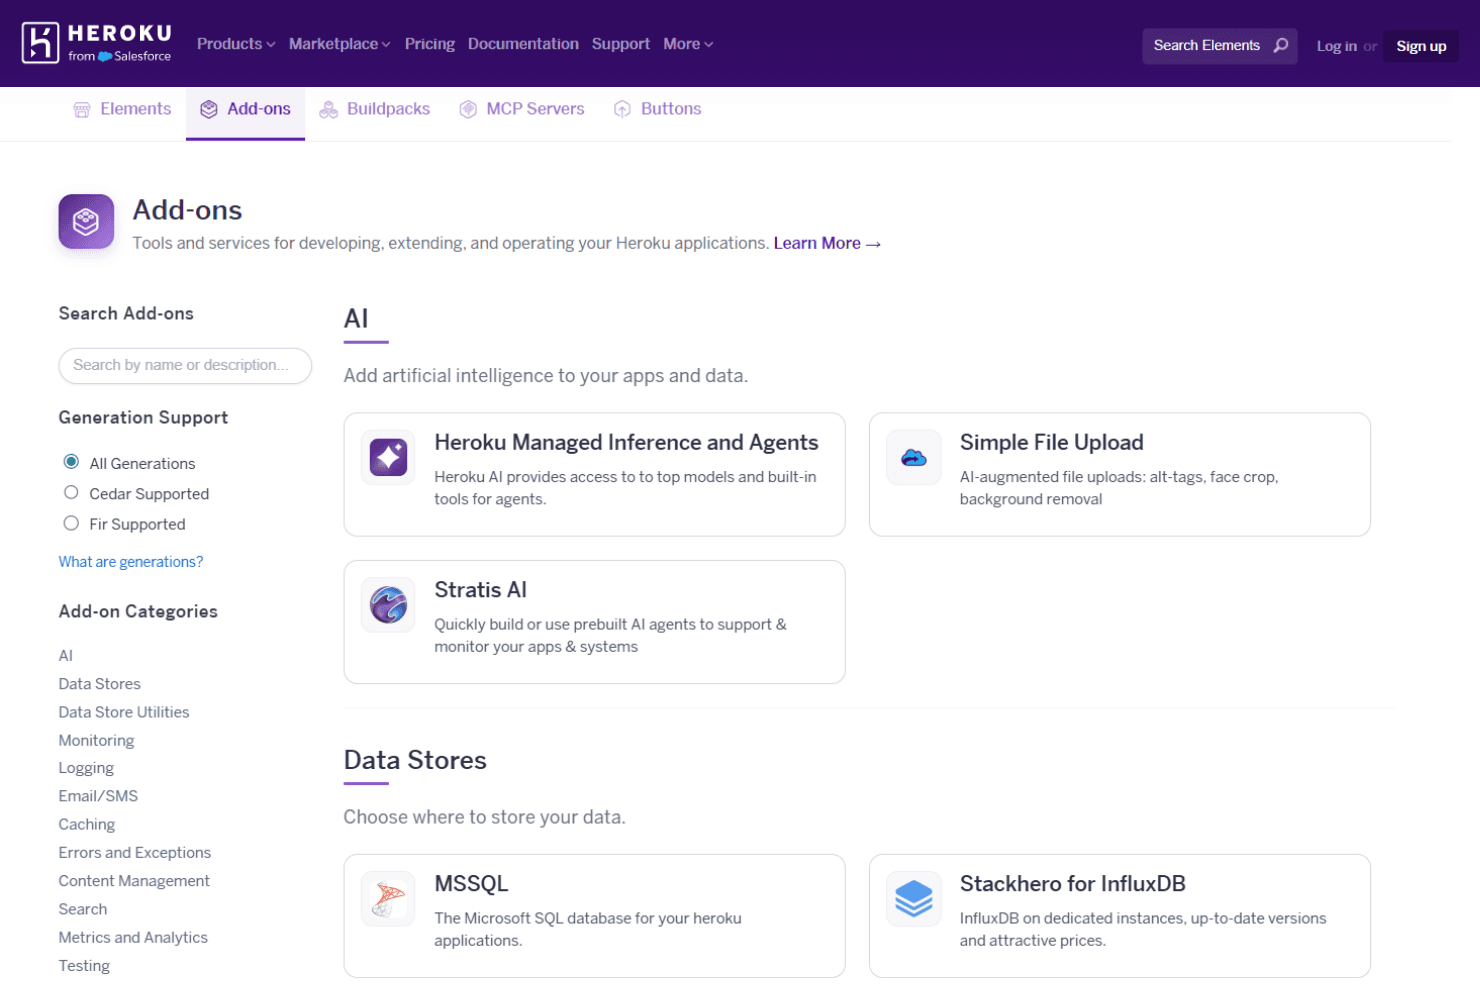Open the Pricing menu item
The height and width of the screenshot is (987, 1480).
click(x=430, y=44)
